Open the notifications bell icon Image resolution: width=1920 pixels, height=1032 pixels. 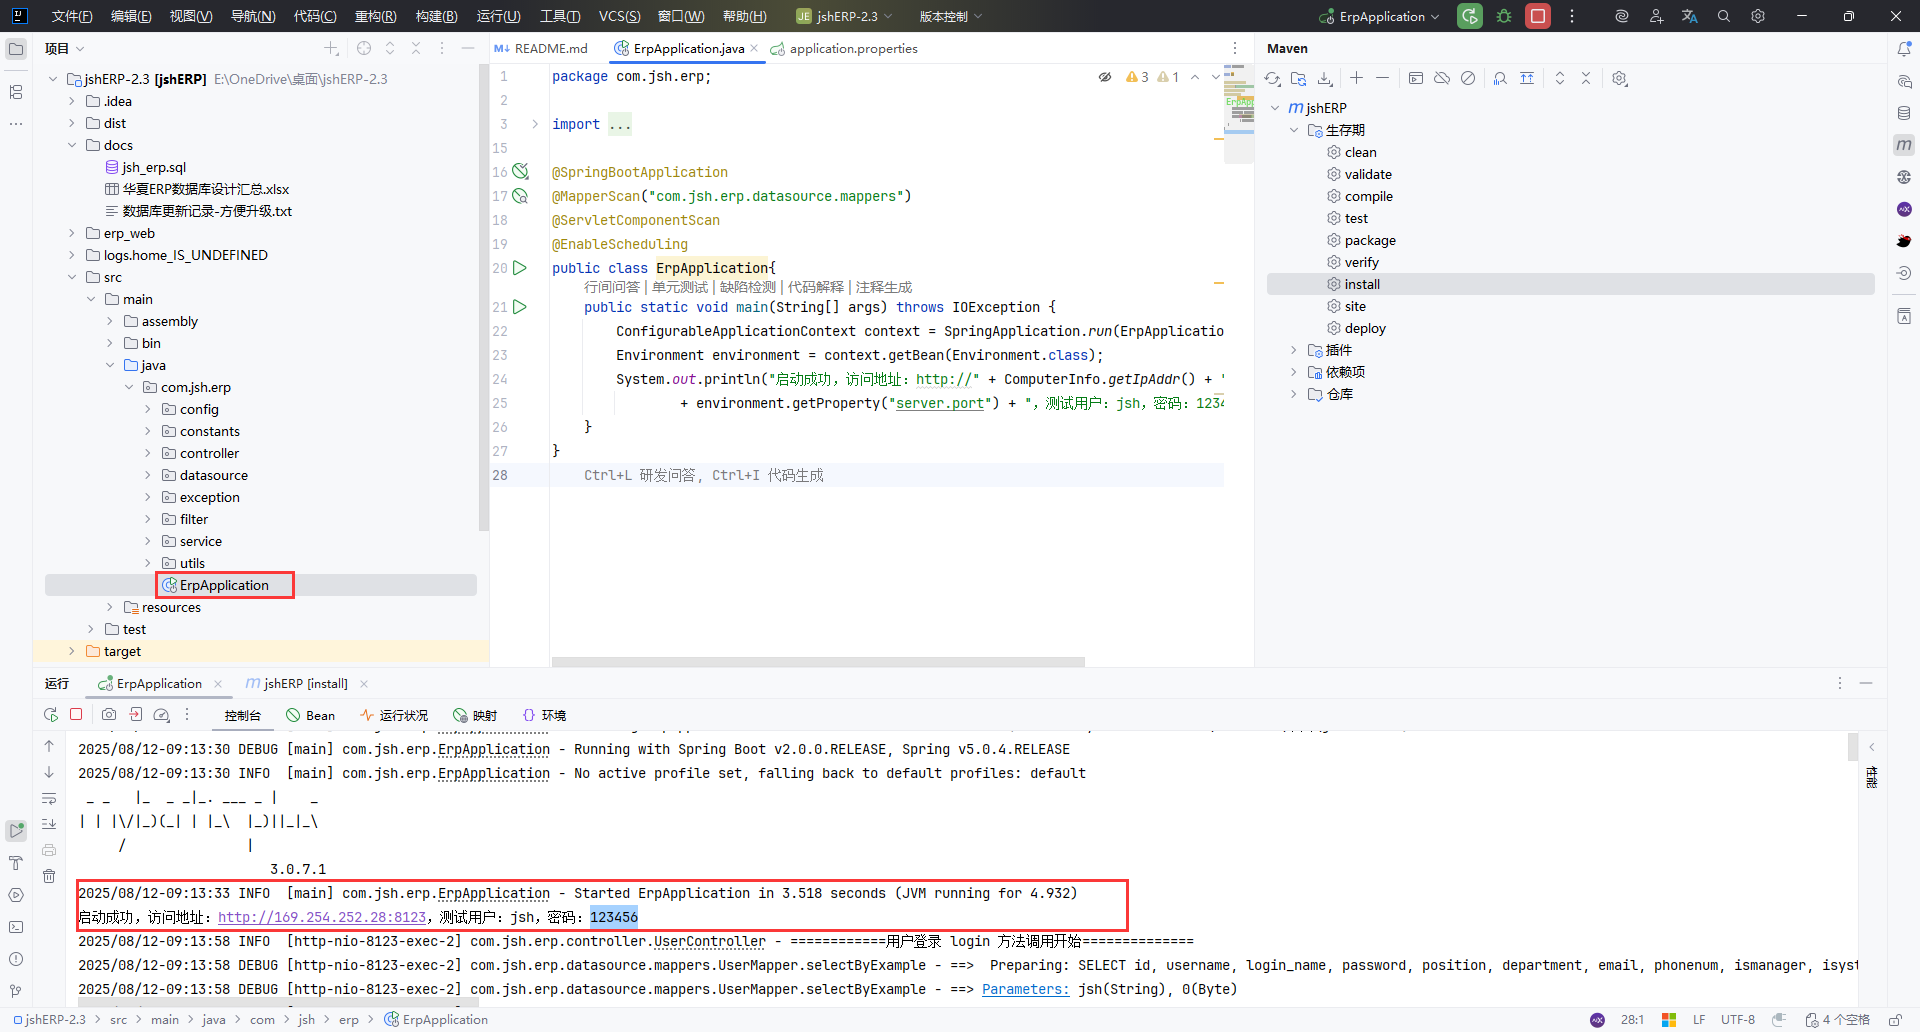[x=1904, y=48]
